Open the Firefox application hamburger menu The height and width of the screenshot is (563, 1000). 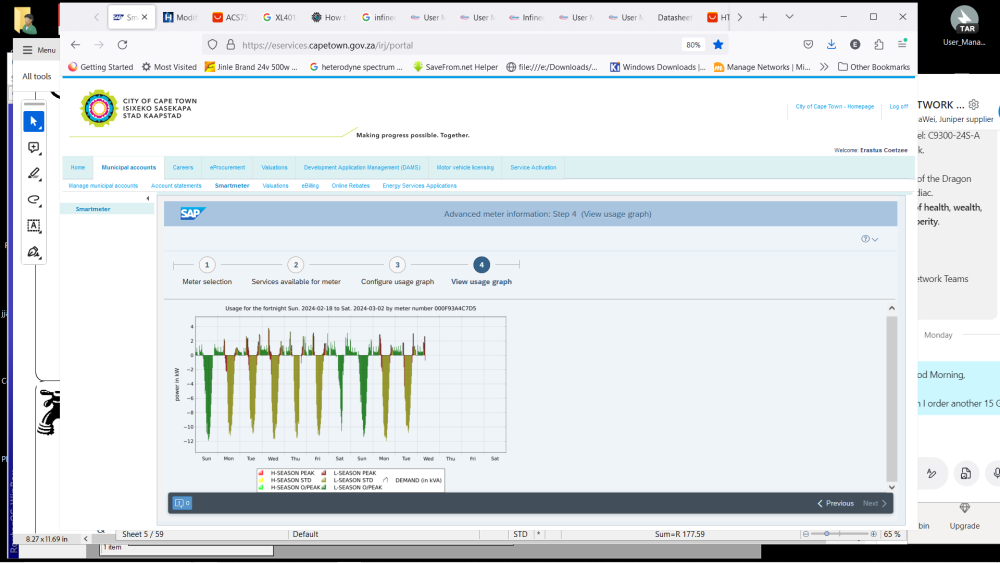[x=902, y=44]
